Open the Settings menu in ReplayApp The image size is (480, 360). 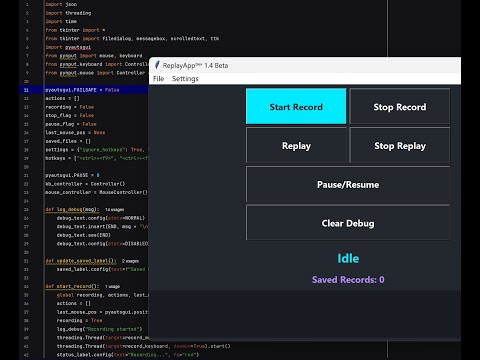[185, 79]
